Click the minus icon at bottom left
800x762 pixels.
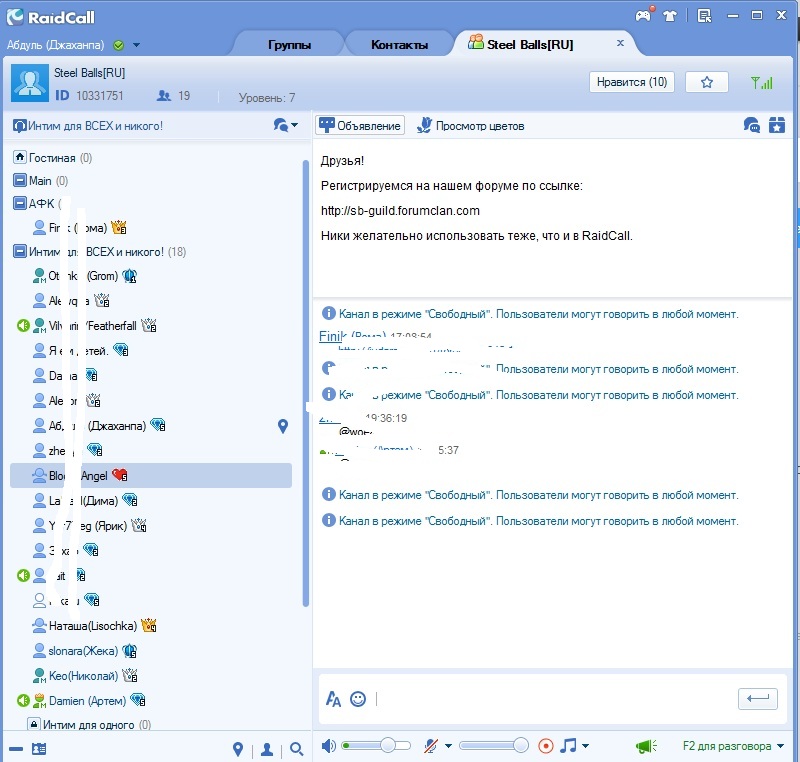point(16,749)
